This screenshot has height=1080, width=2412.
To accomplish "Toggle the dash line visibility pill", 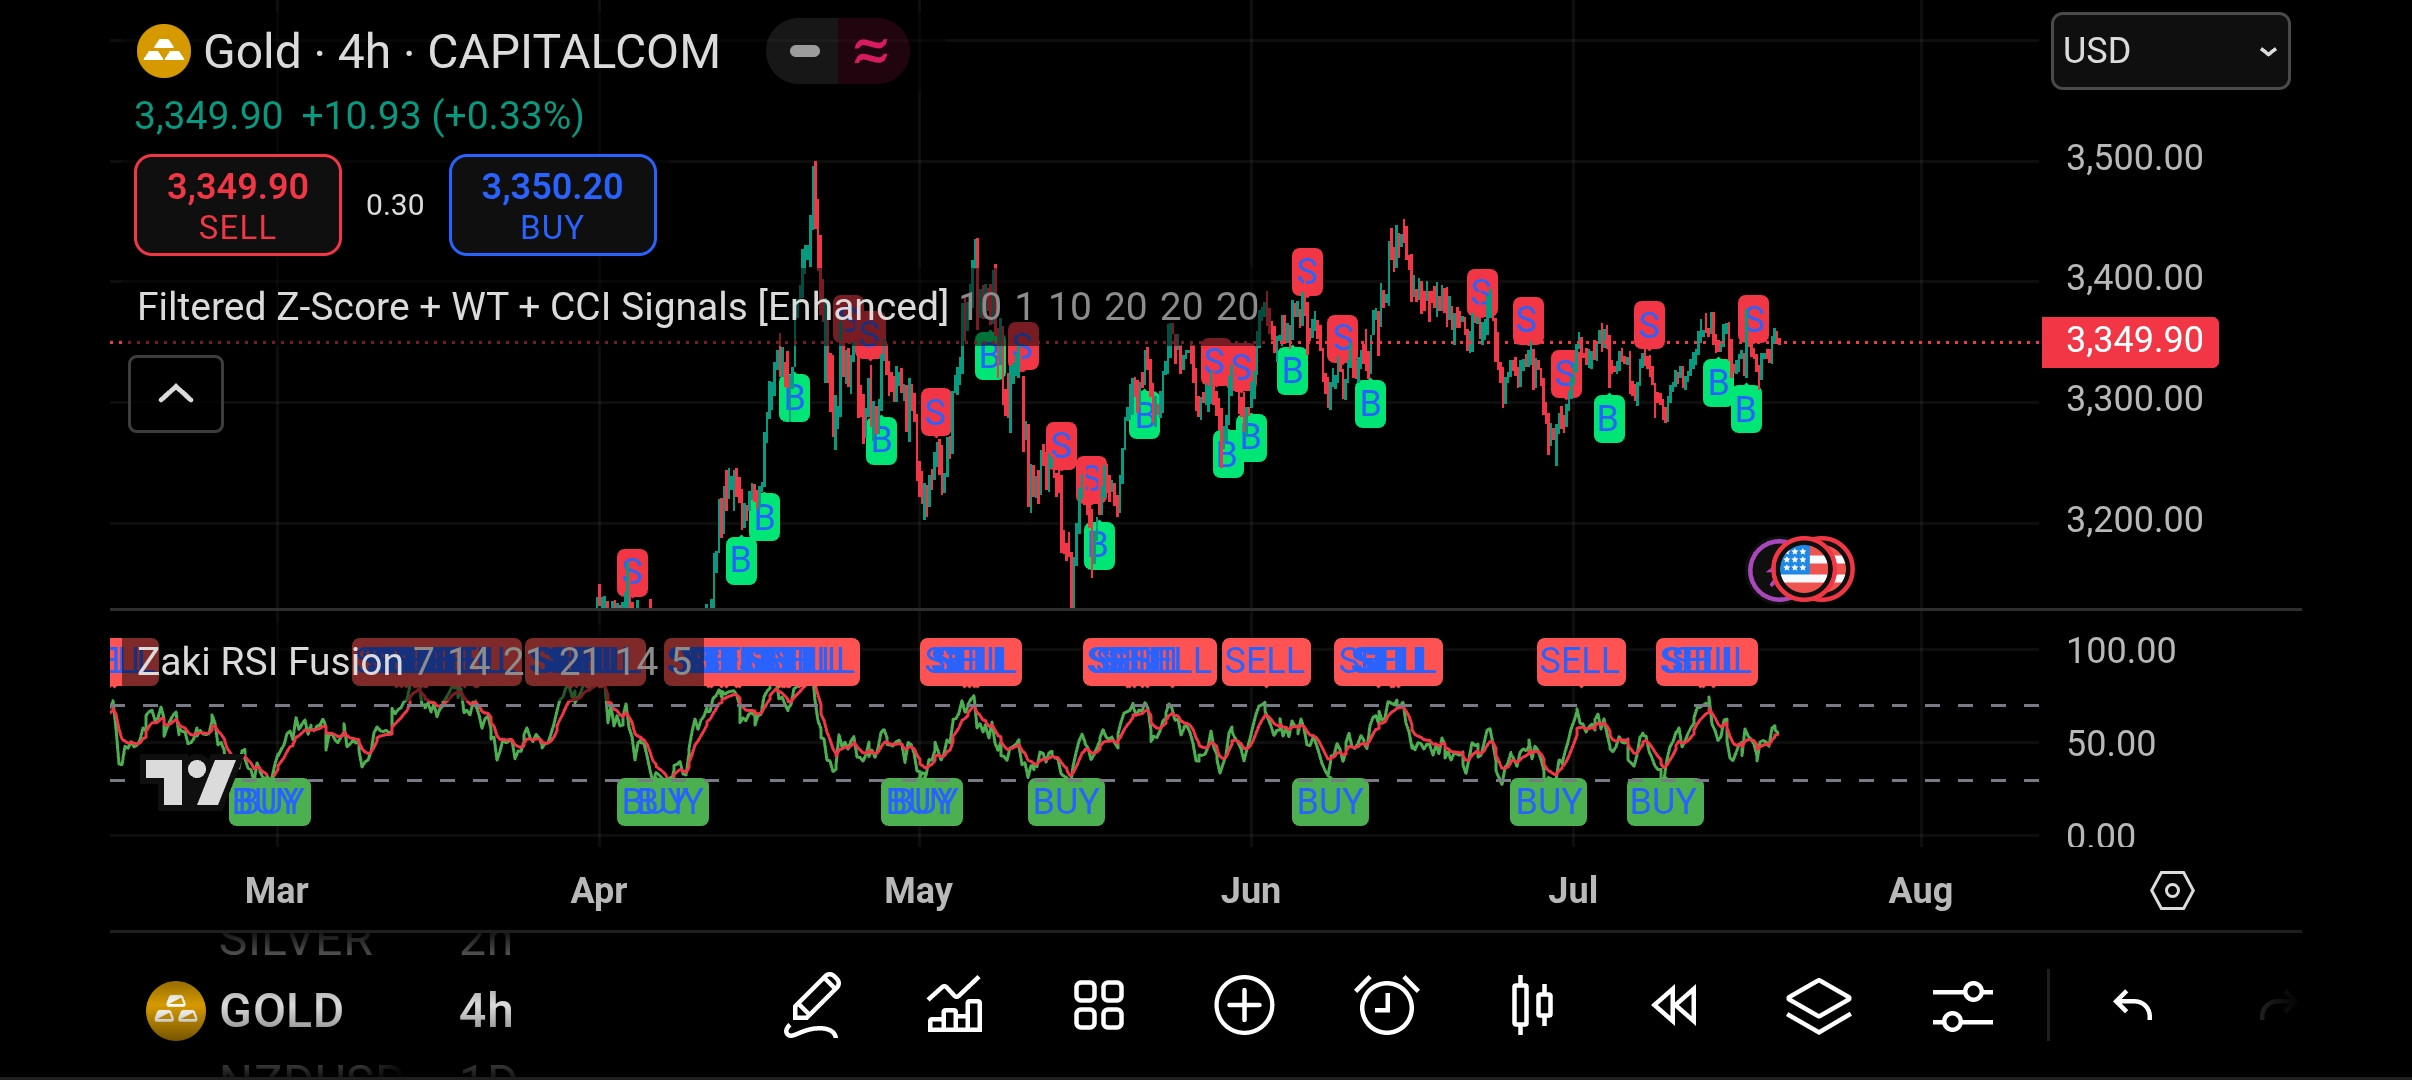I will tap(804, 51).
